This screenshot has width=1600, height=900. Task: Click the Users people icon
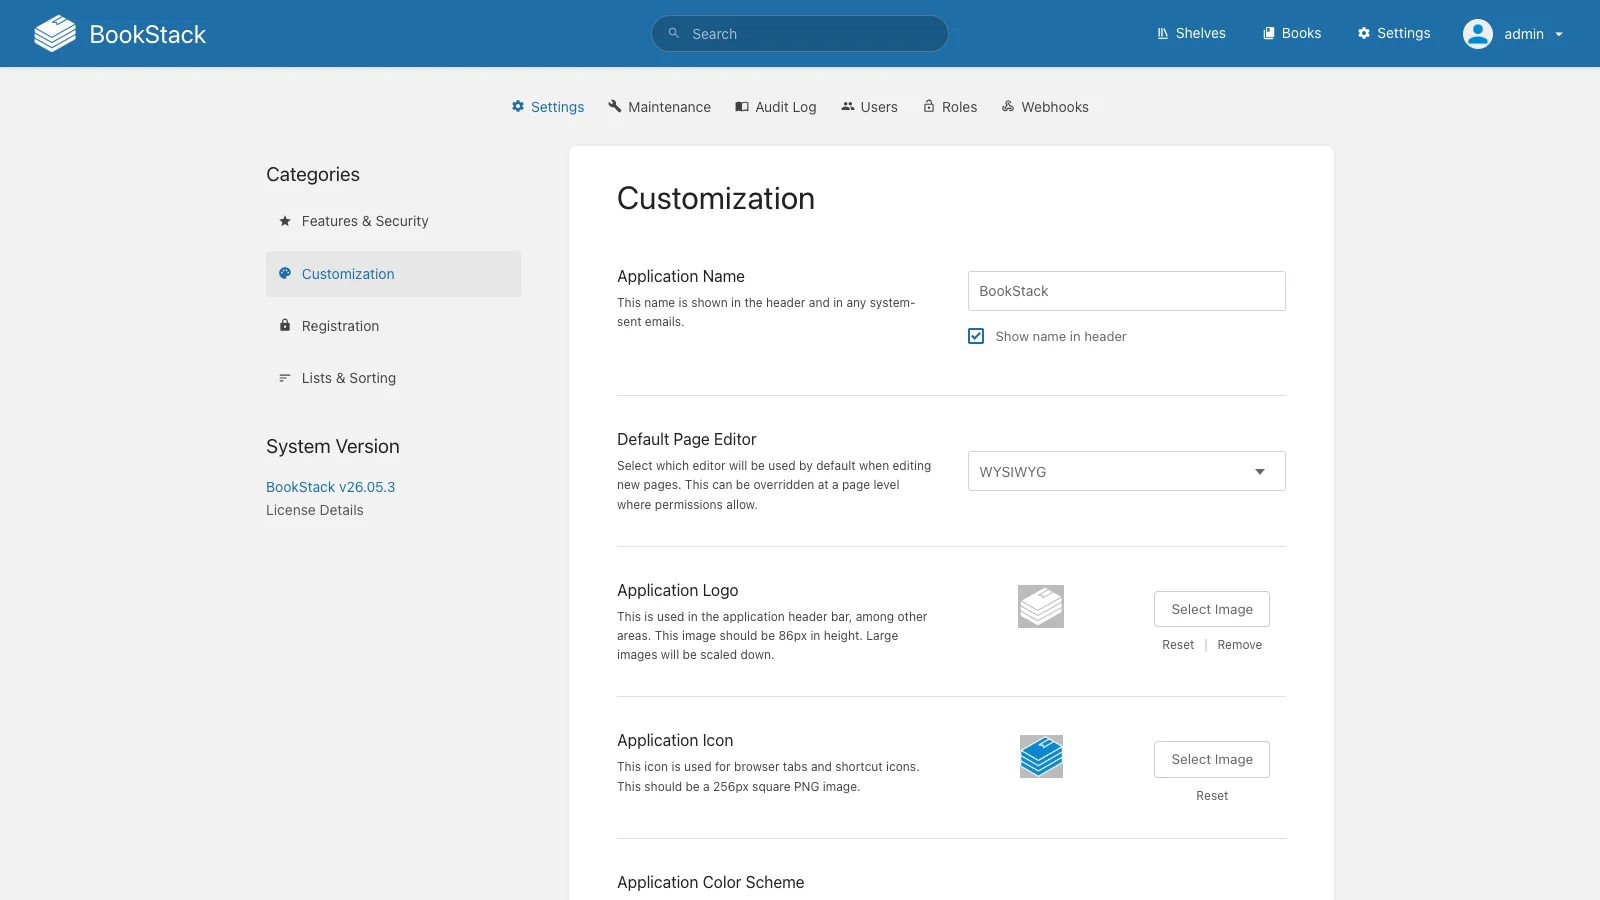click(848, 107)
